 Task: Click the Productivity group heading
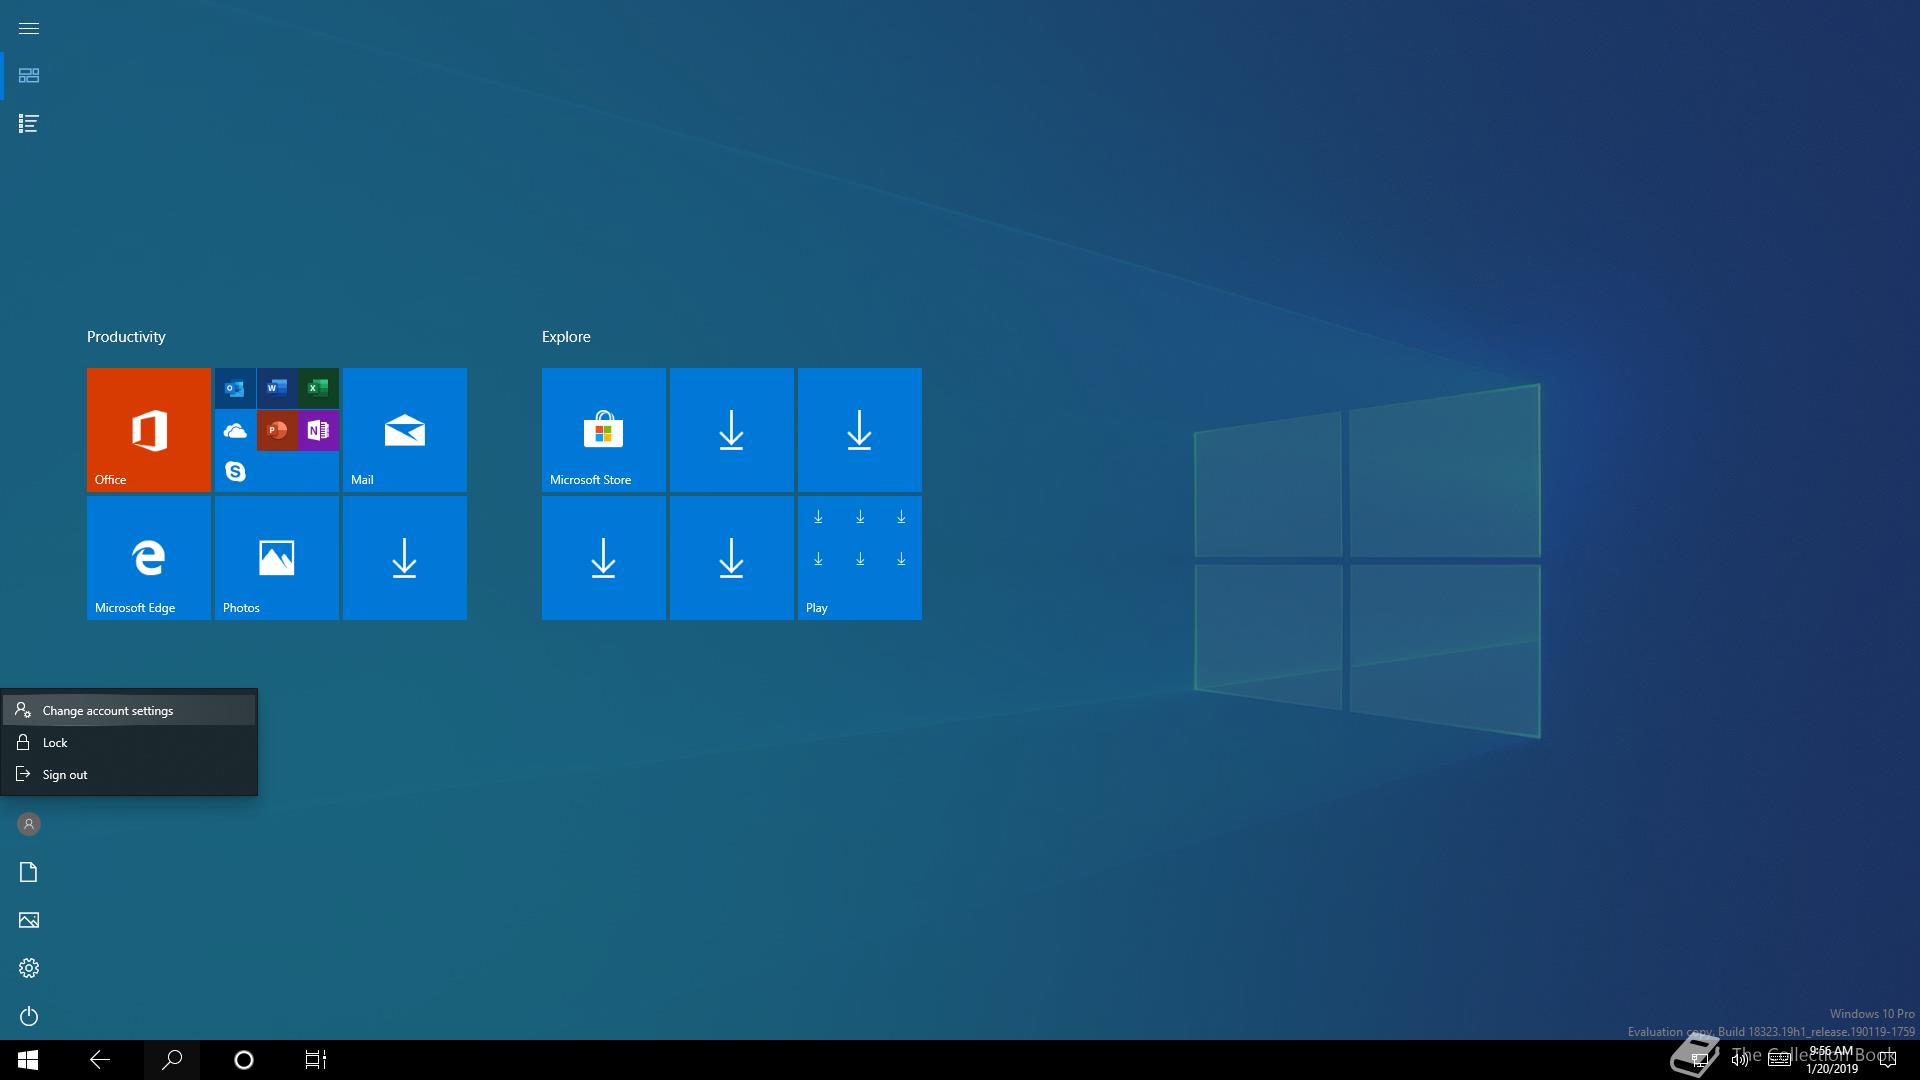(x=126, y=337)
